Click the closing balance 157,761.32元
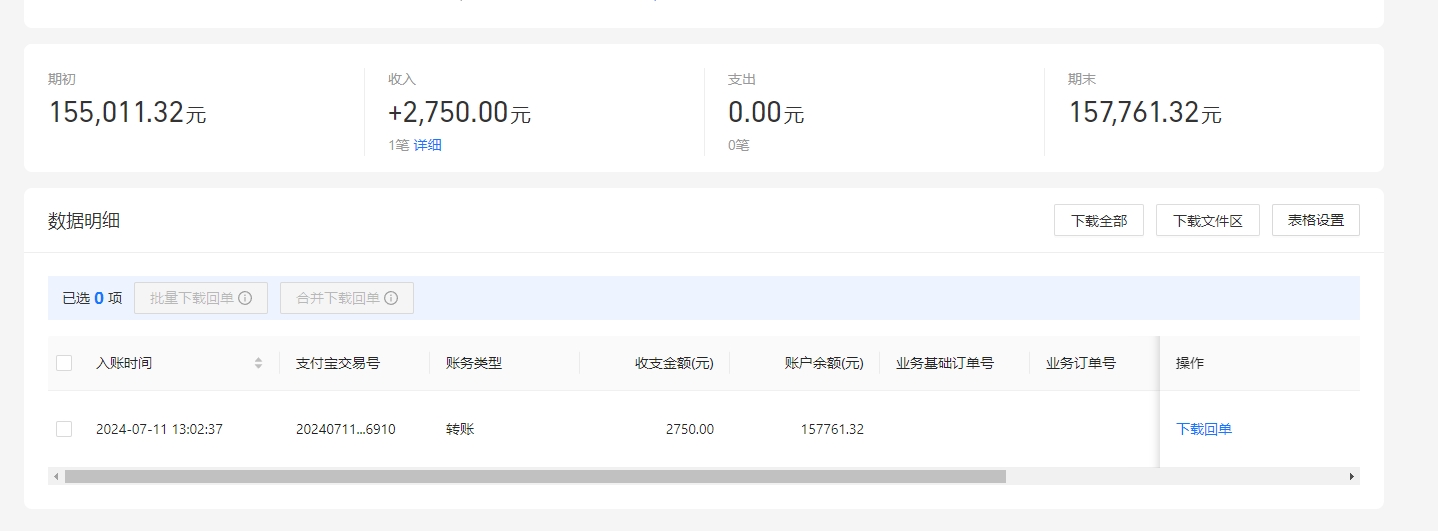 tap(1145, 112)
